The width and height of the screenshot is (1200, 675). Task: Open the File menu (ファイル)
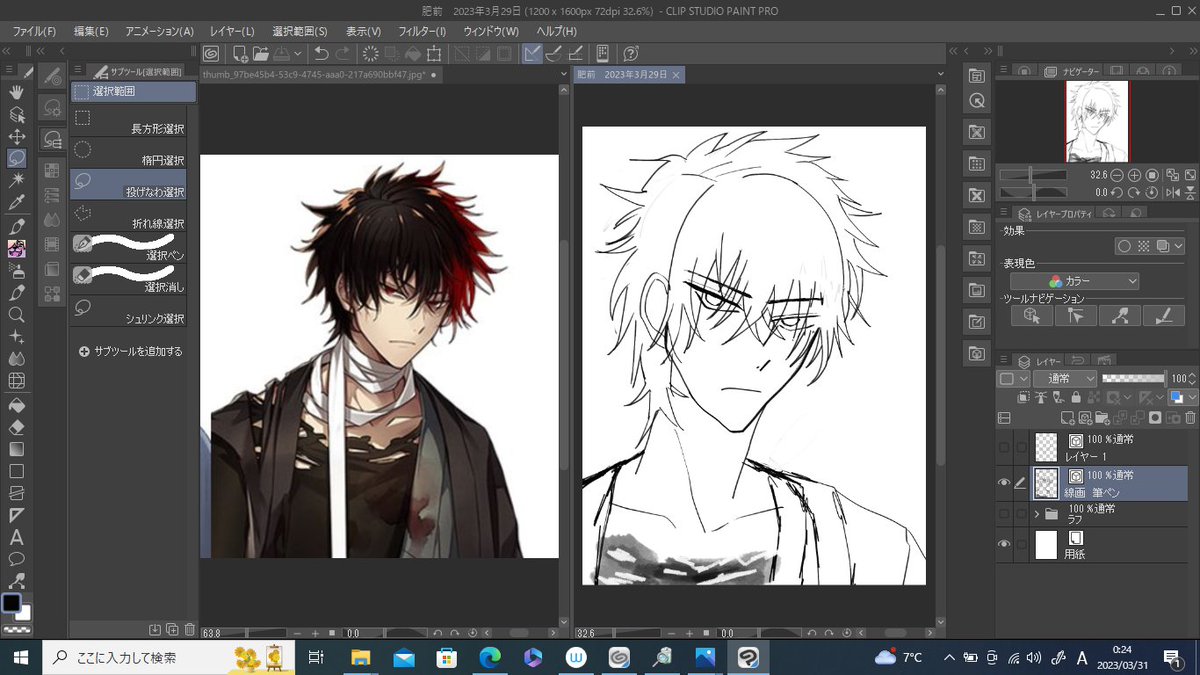(35, 31)
